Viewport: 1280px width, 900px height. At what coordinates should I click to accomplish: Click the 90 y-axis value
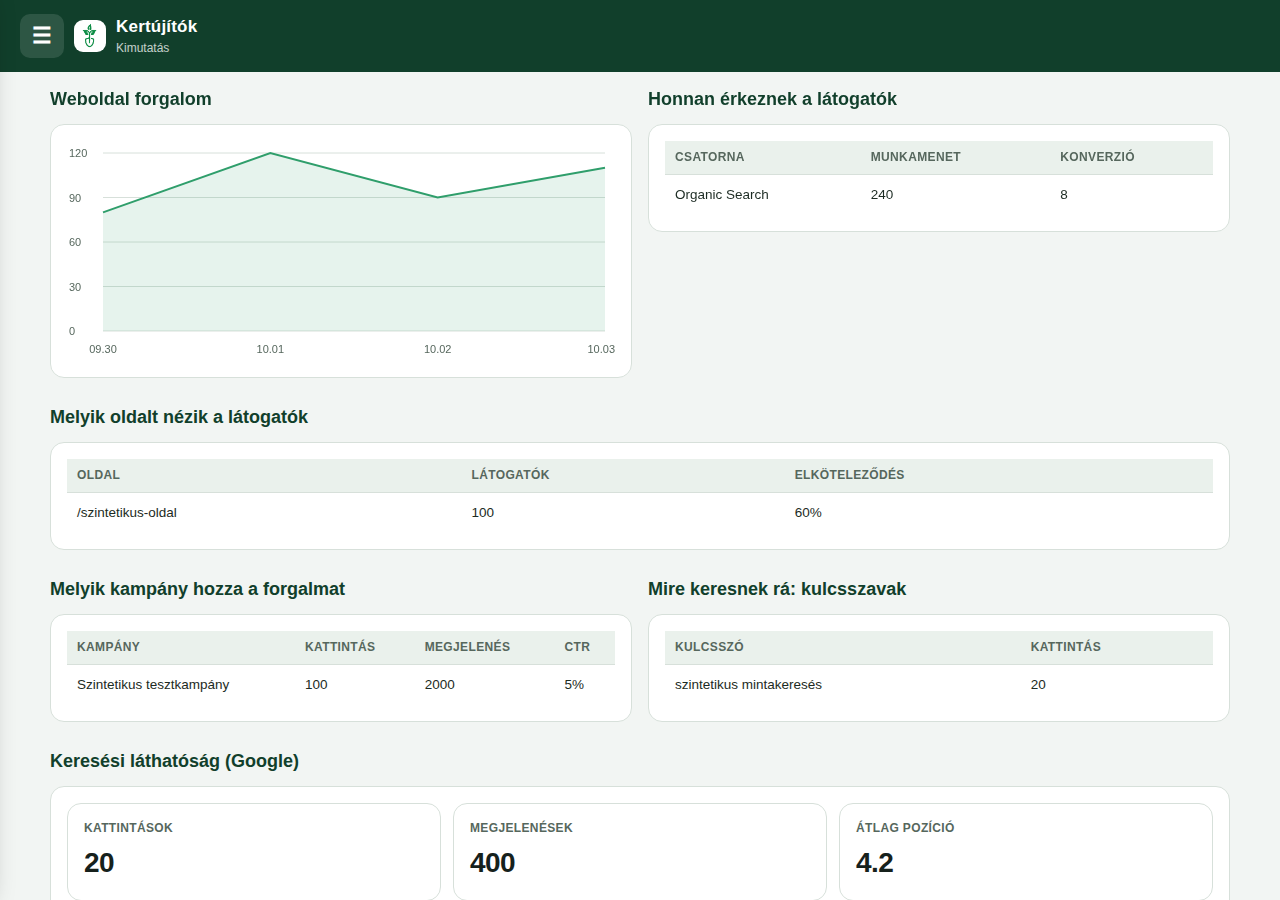point(75,198)
